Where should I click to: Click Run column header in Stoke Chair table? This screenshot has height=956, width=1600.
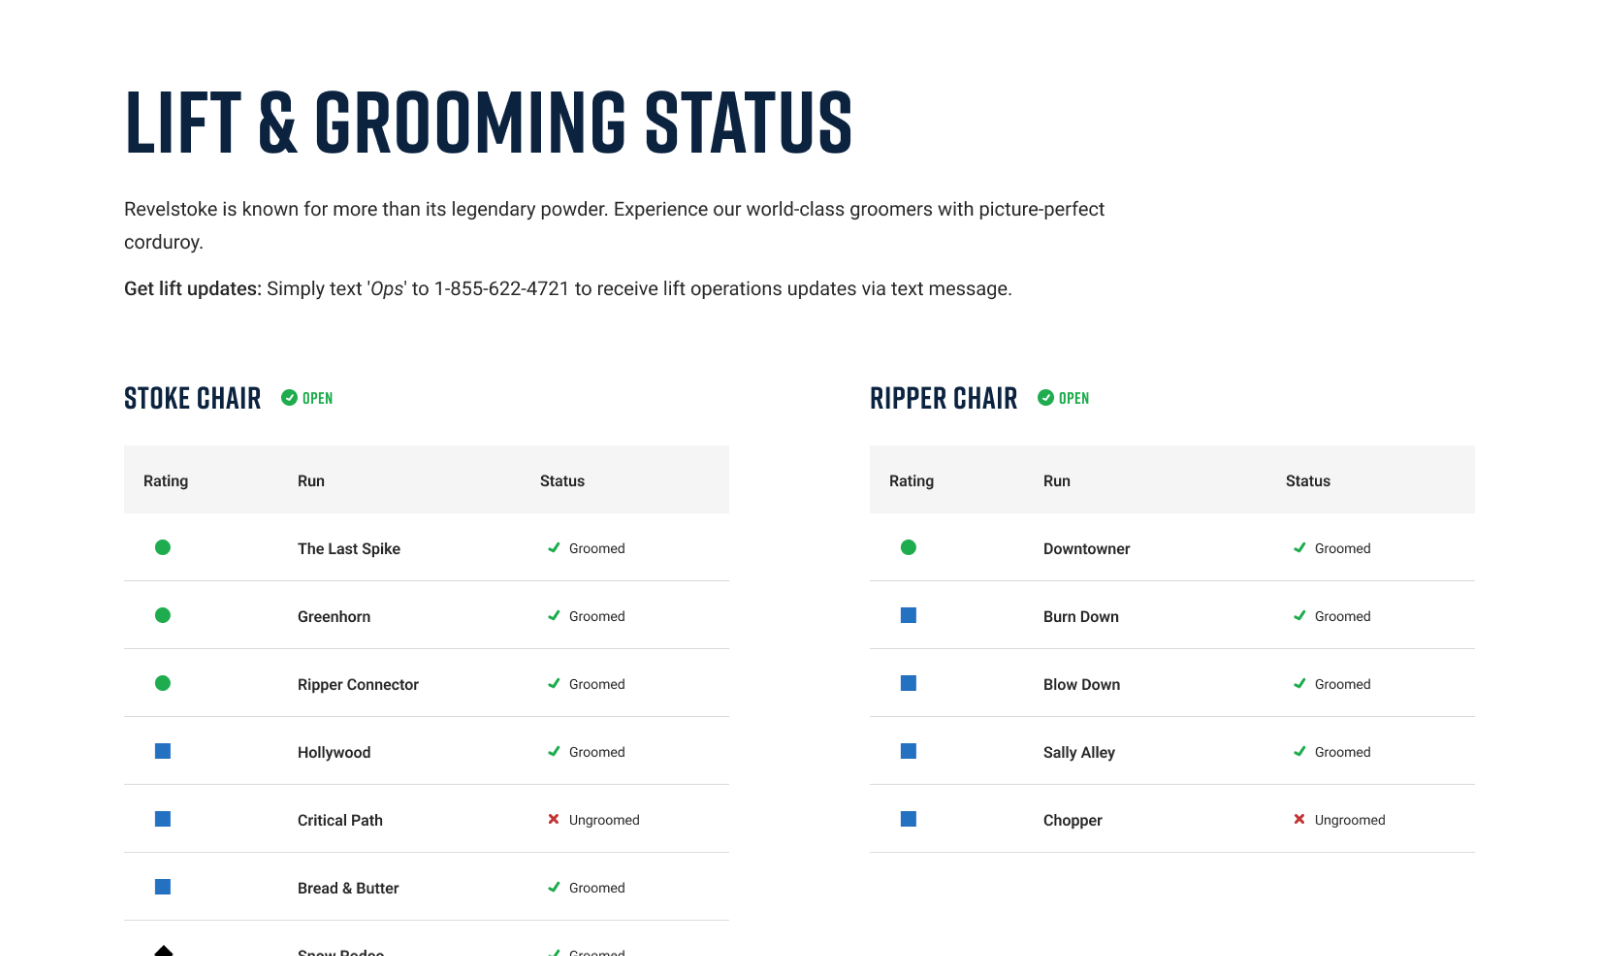click(311, 481)
